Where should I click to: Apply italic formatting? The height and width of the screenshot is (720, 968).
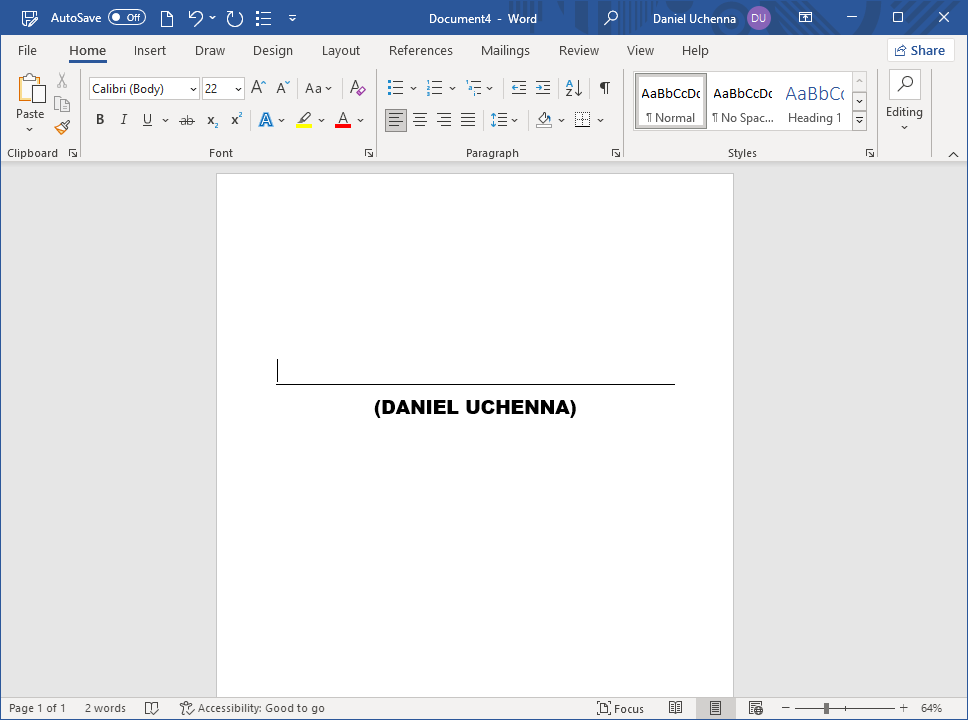123,119
